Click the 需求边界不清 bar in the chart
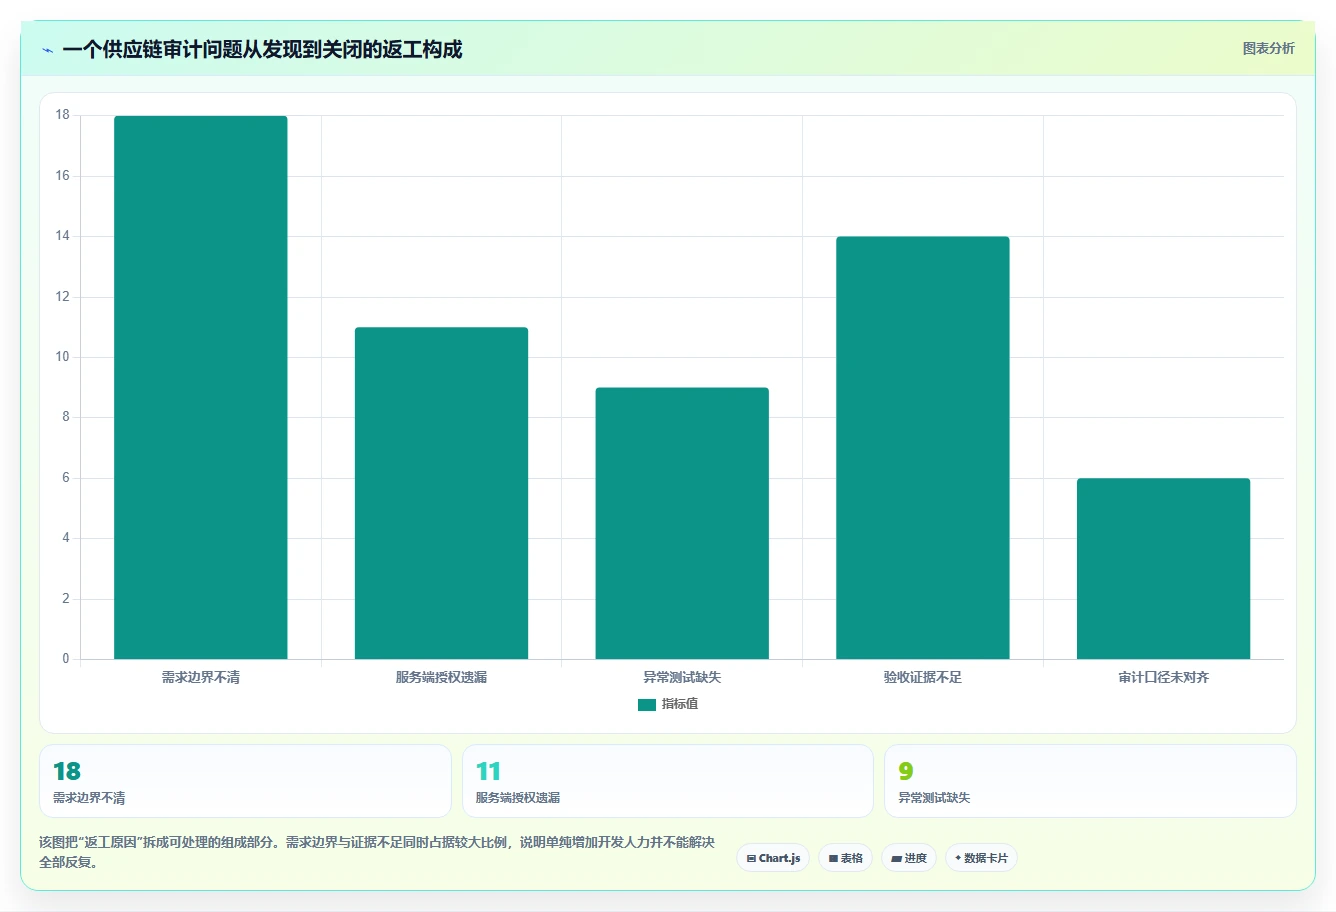 point(201,388)
